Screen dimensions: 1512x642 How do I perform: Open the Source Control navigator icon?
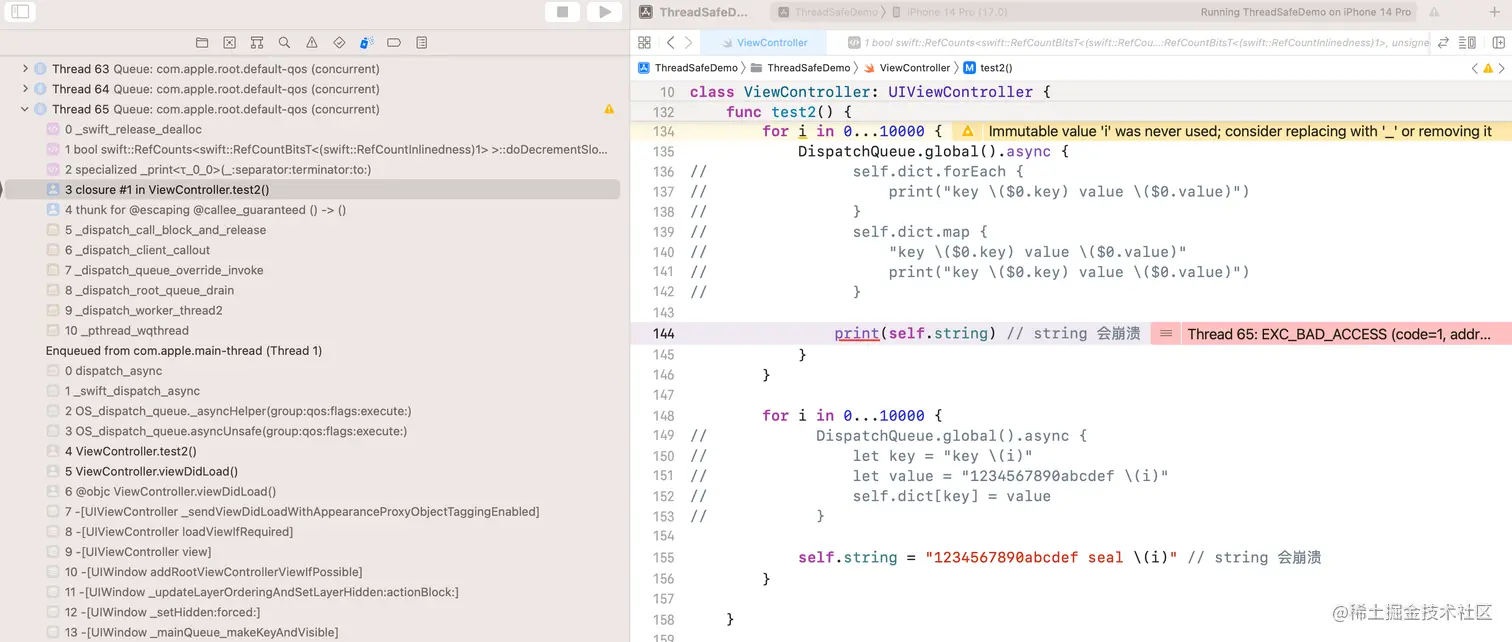[x=229, y=43]
